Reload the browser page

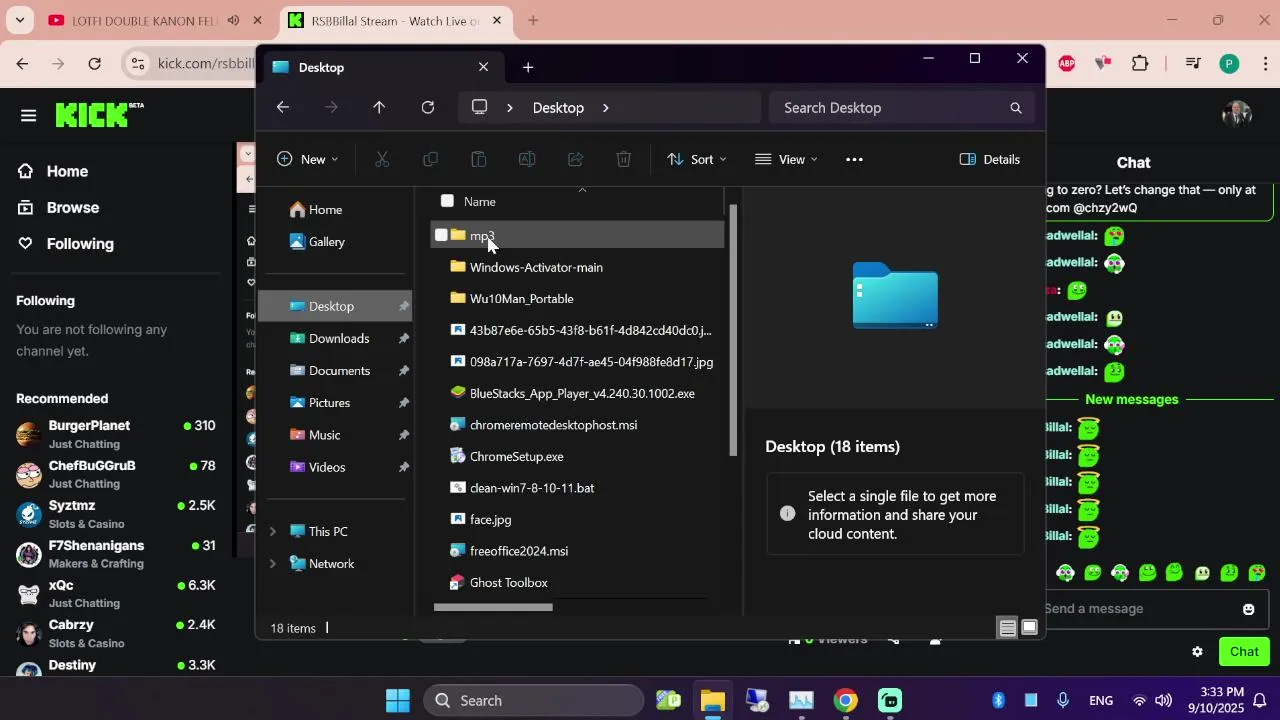click(94, 63)
